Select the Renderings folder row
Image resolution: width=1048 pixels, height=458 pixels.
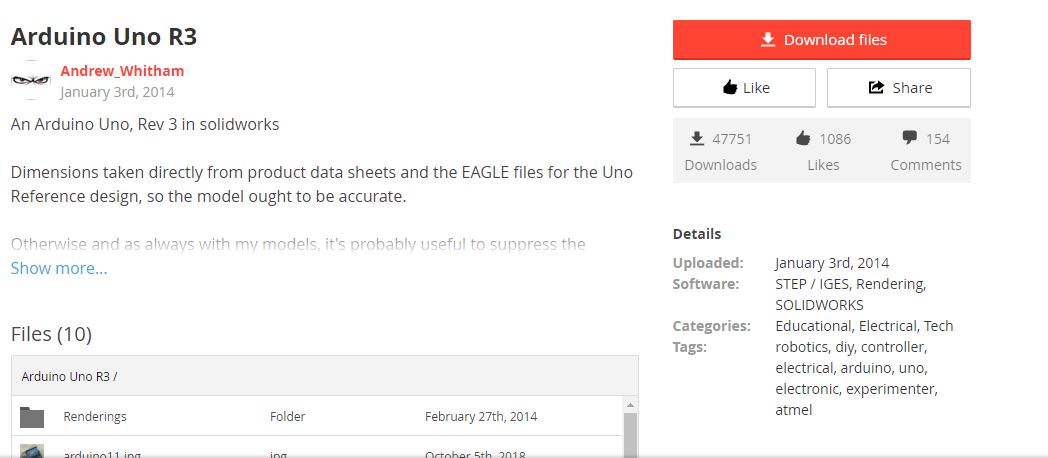(317, 416)
